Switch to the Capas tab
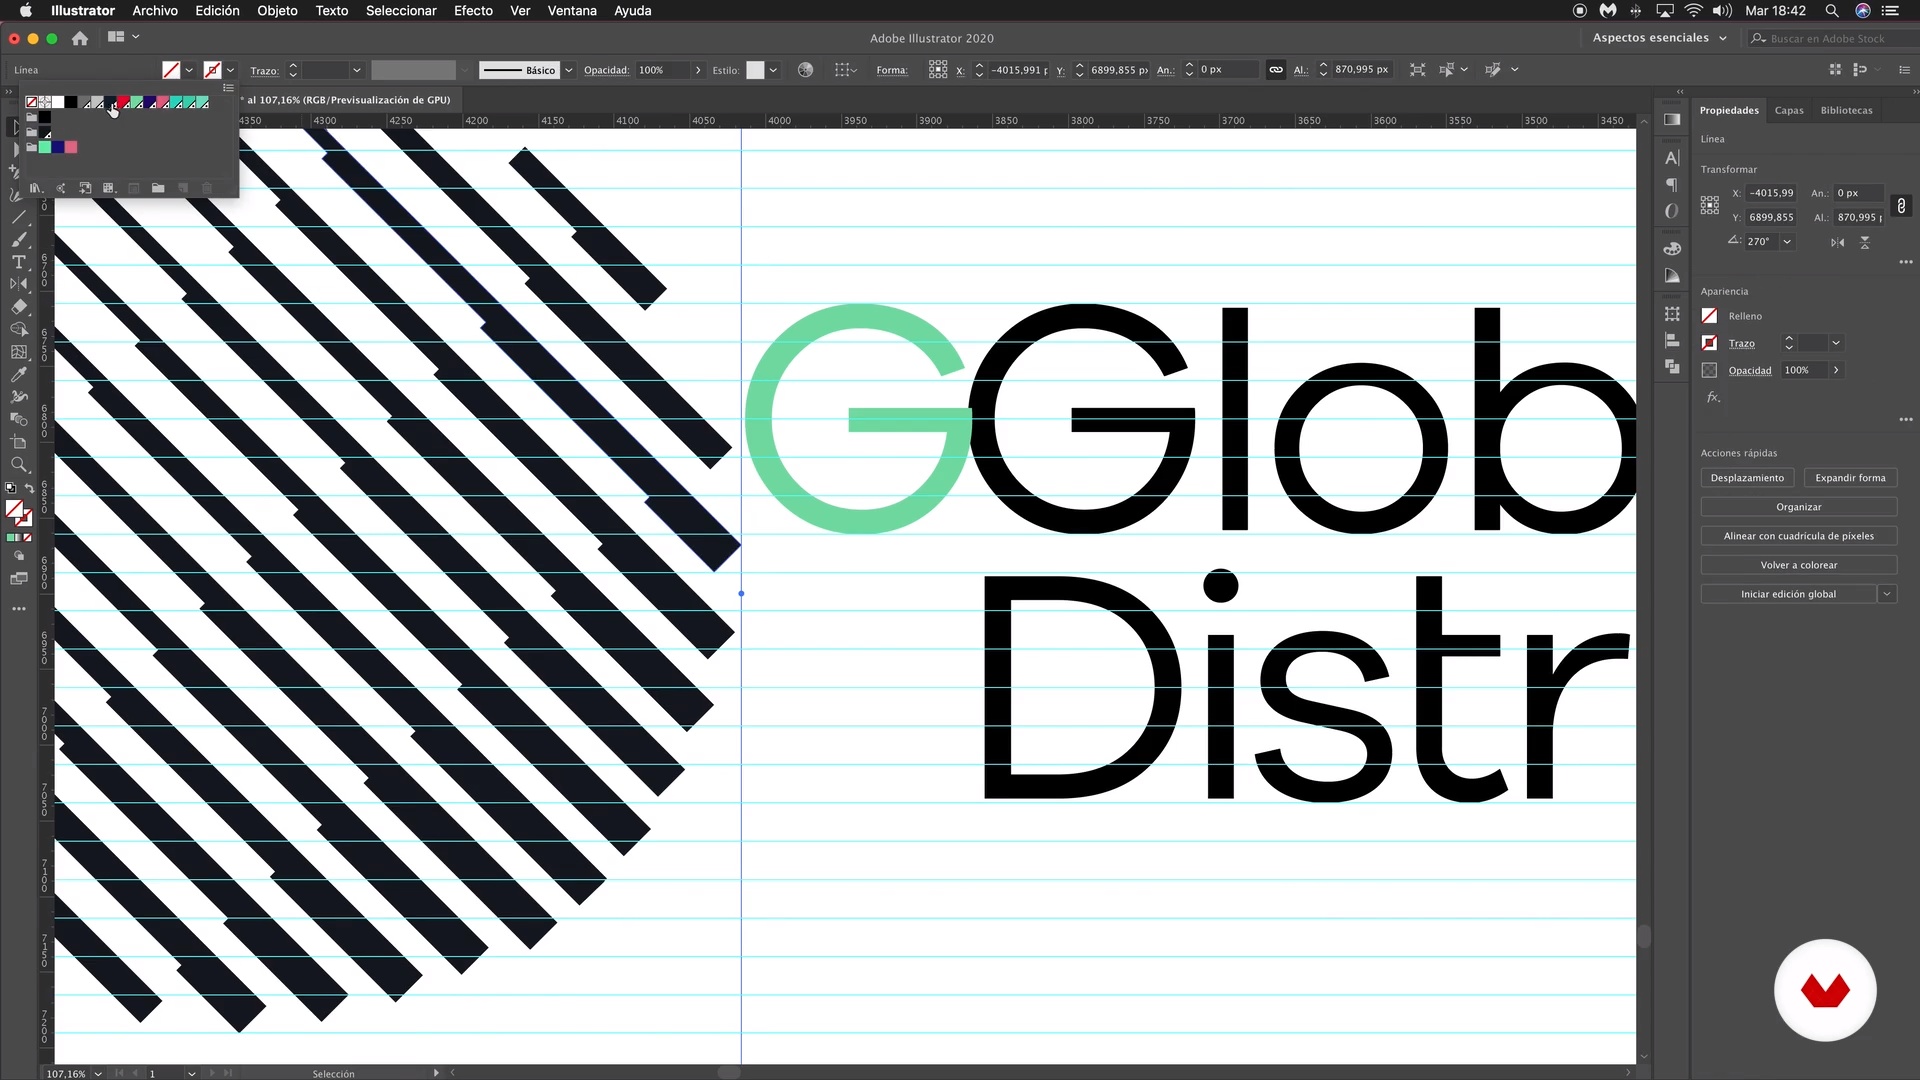 tap(1789, 110)
